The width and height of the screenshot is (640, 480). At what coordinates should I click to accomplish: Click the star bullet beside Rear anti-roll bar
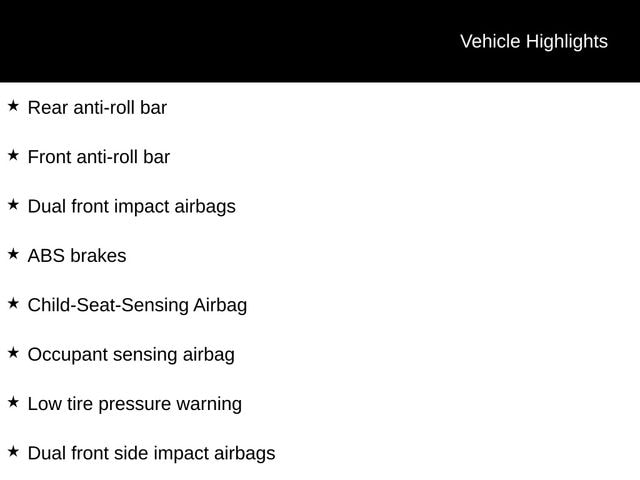point(13,106)
